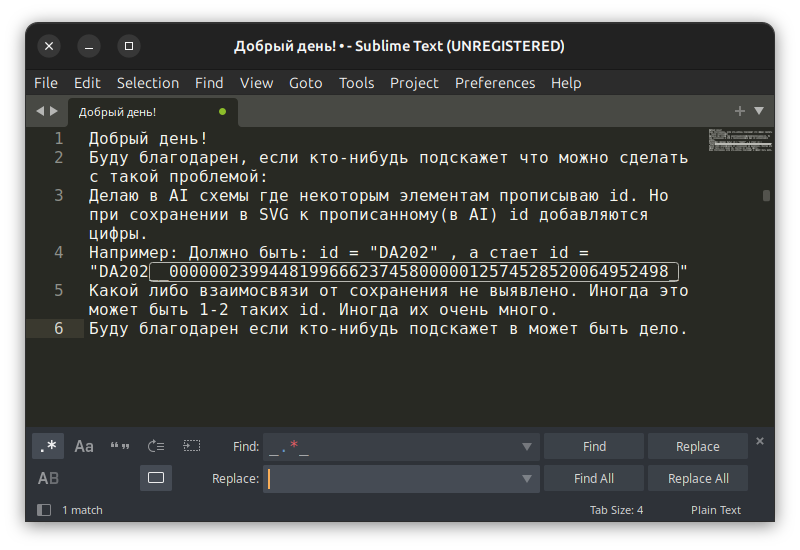Open the Find menu
Screen dimensions: 800x550
[x=209, y=83]
